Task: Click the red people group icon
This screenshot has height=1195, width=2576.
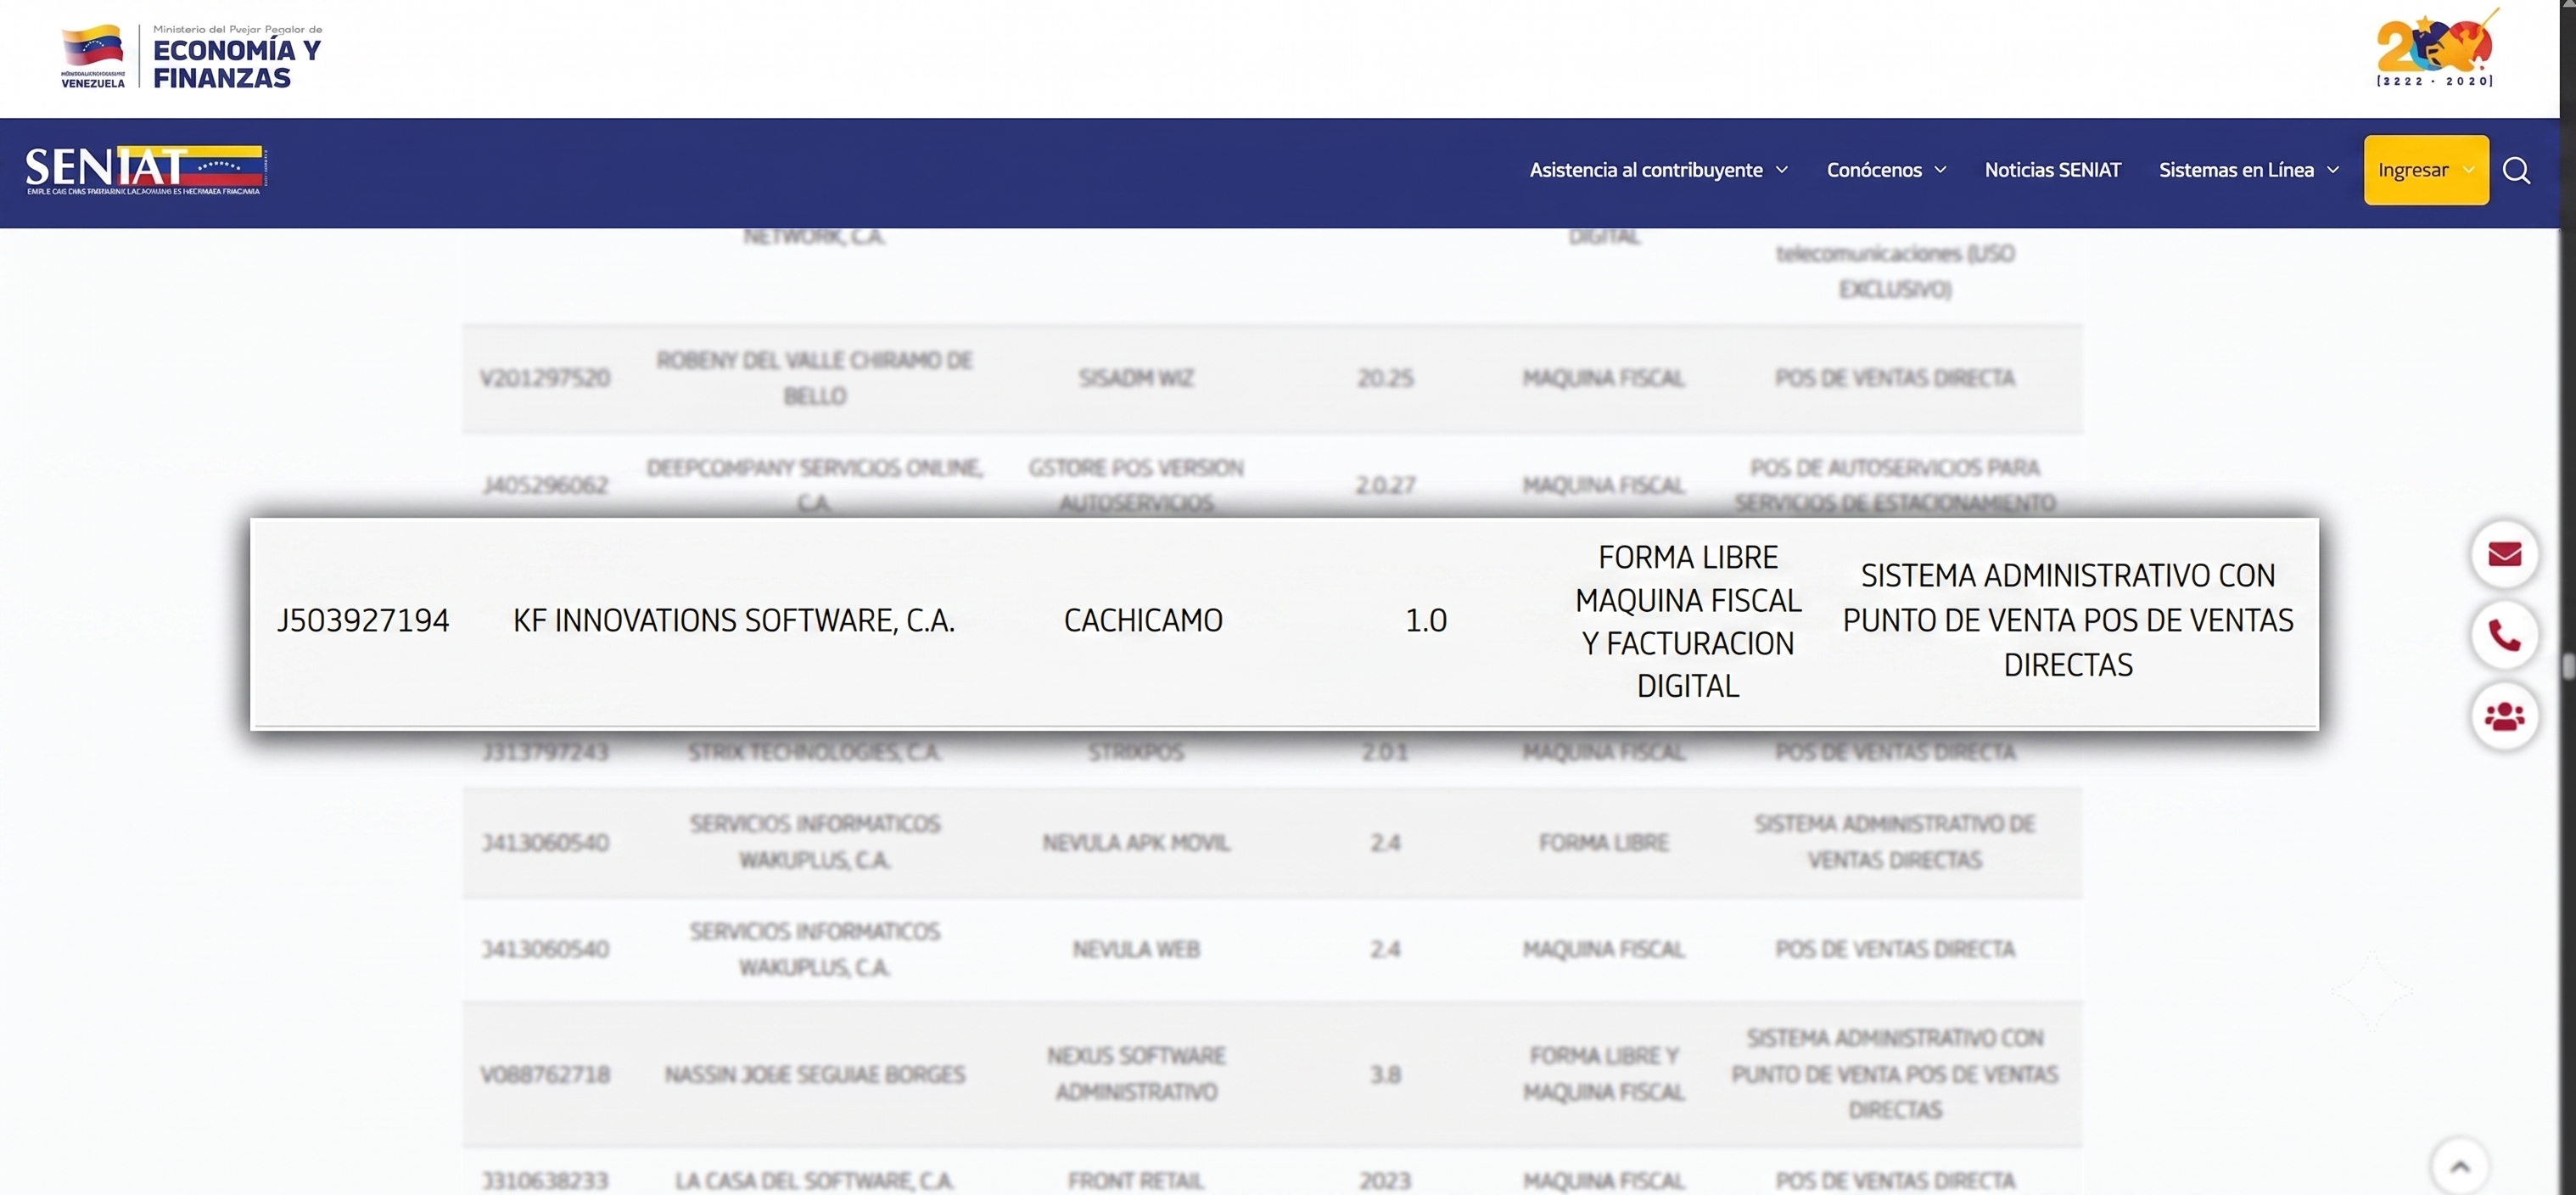Action: (x=2504, y=716)
